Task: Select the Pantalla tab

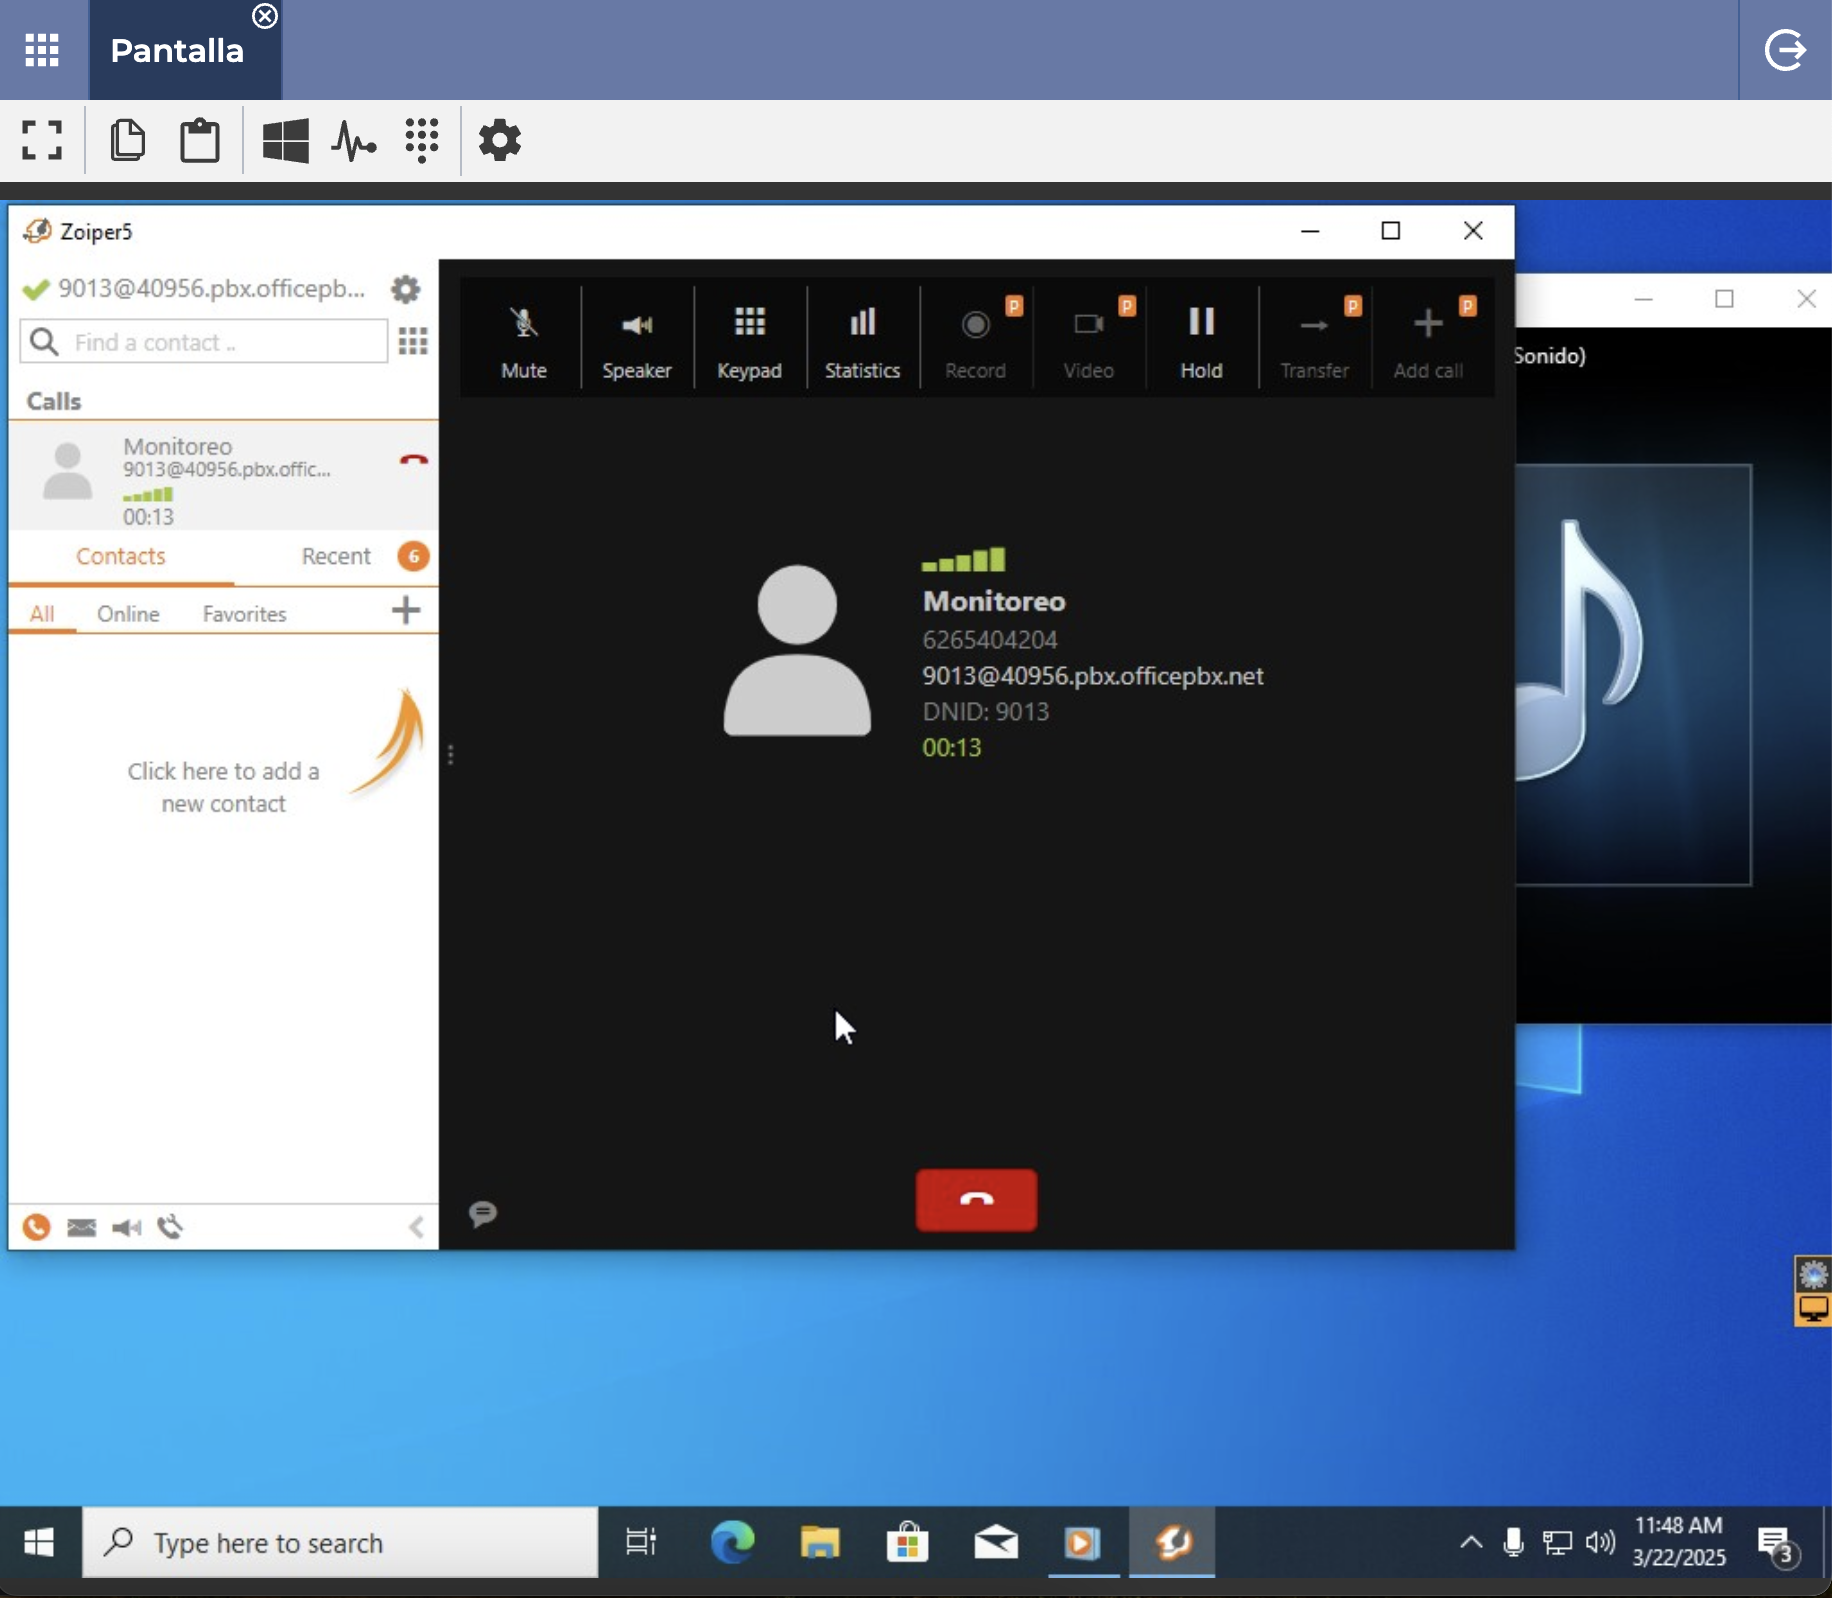Action: [177, 51]
